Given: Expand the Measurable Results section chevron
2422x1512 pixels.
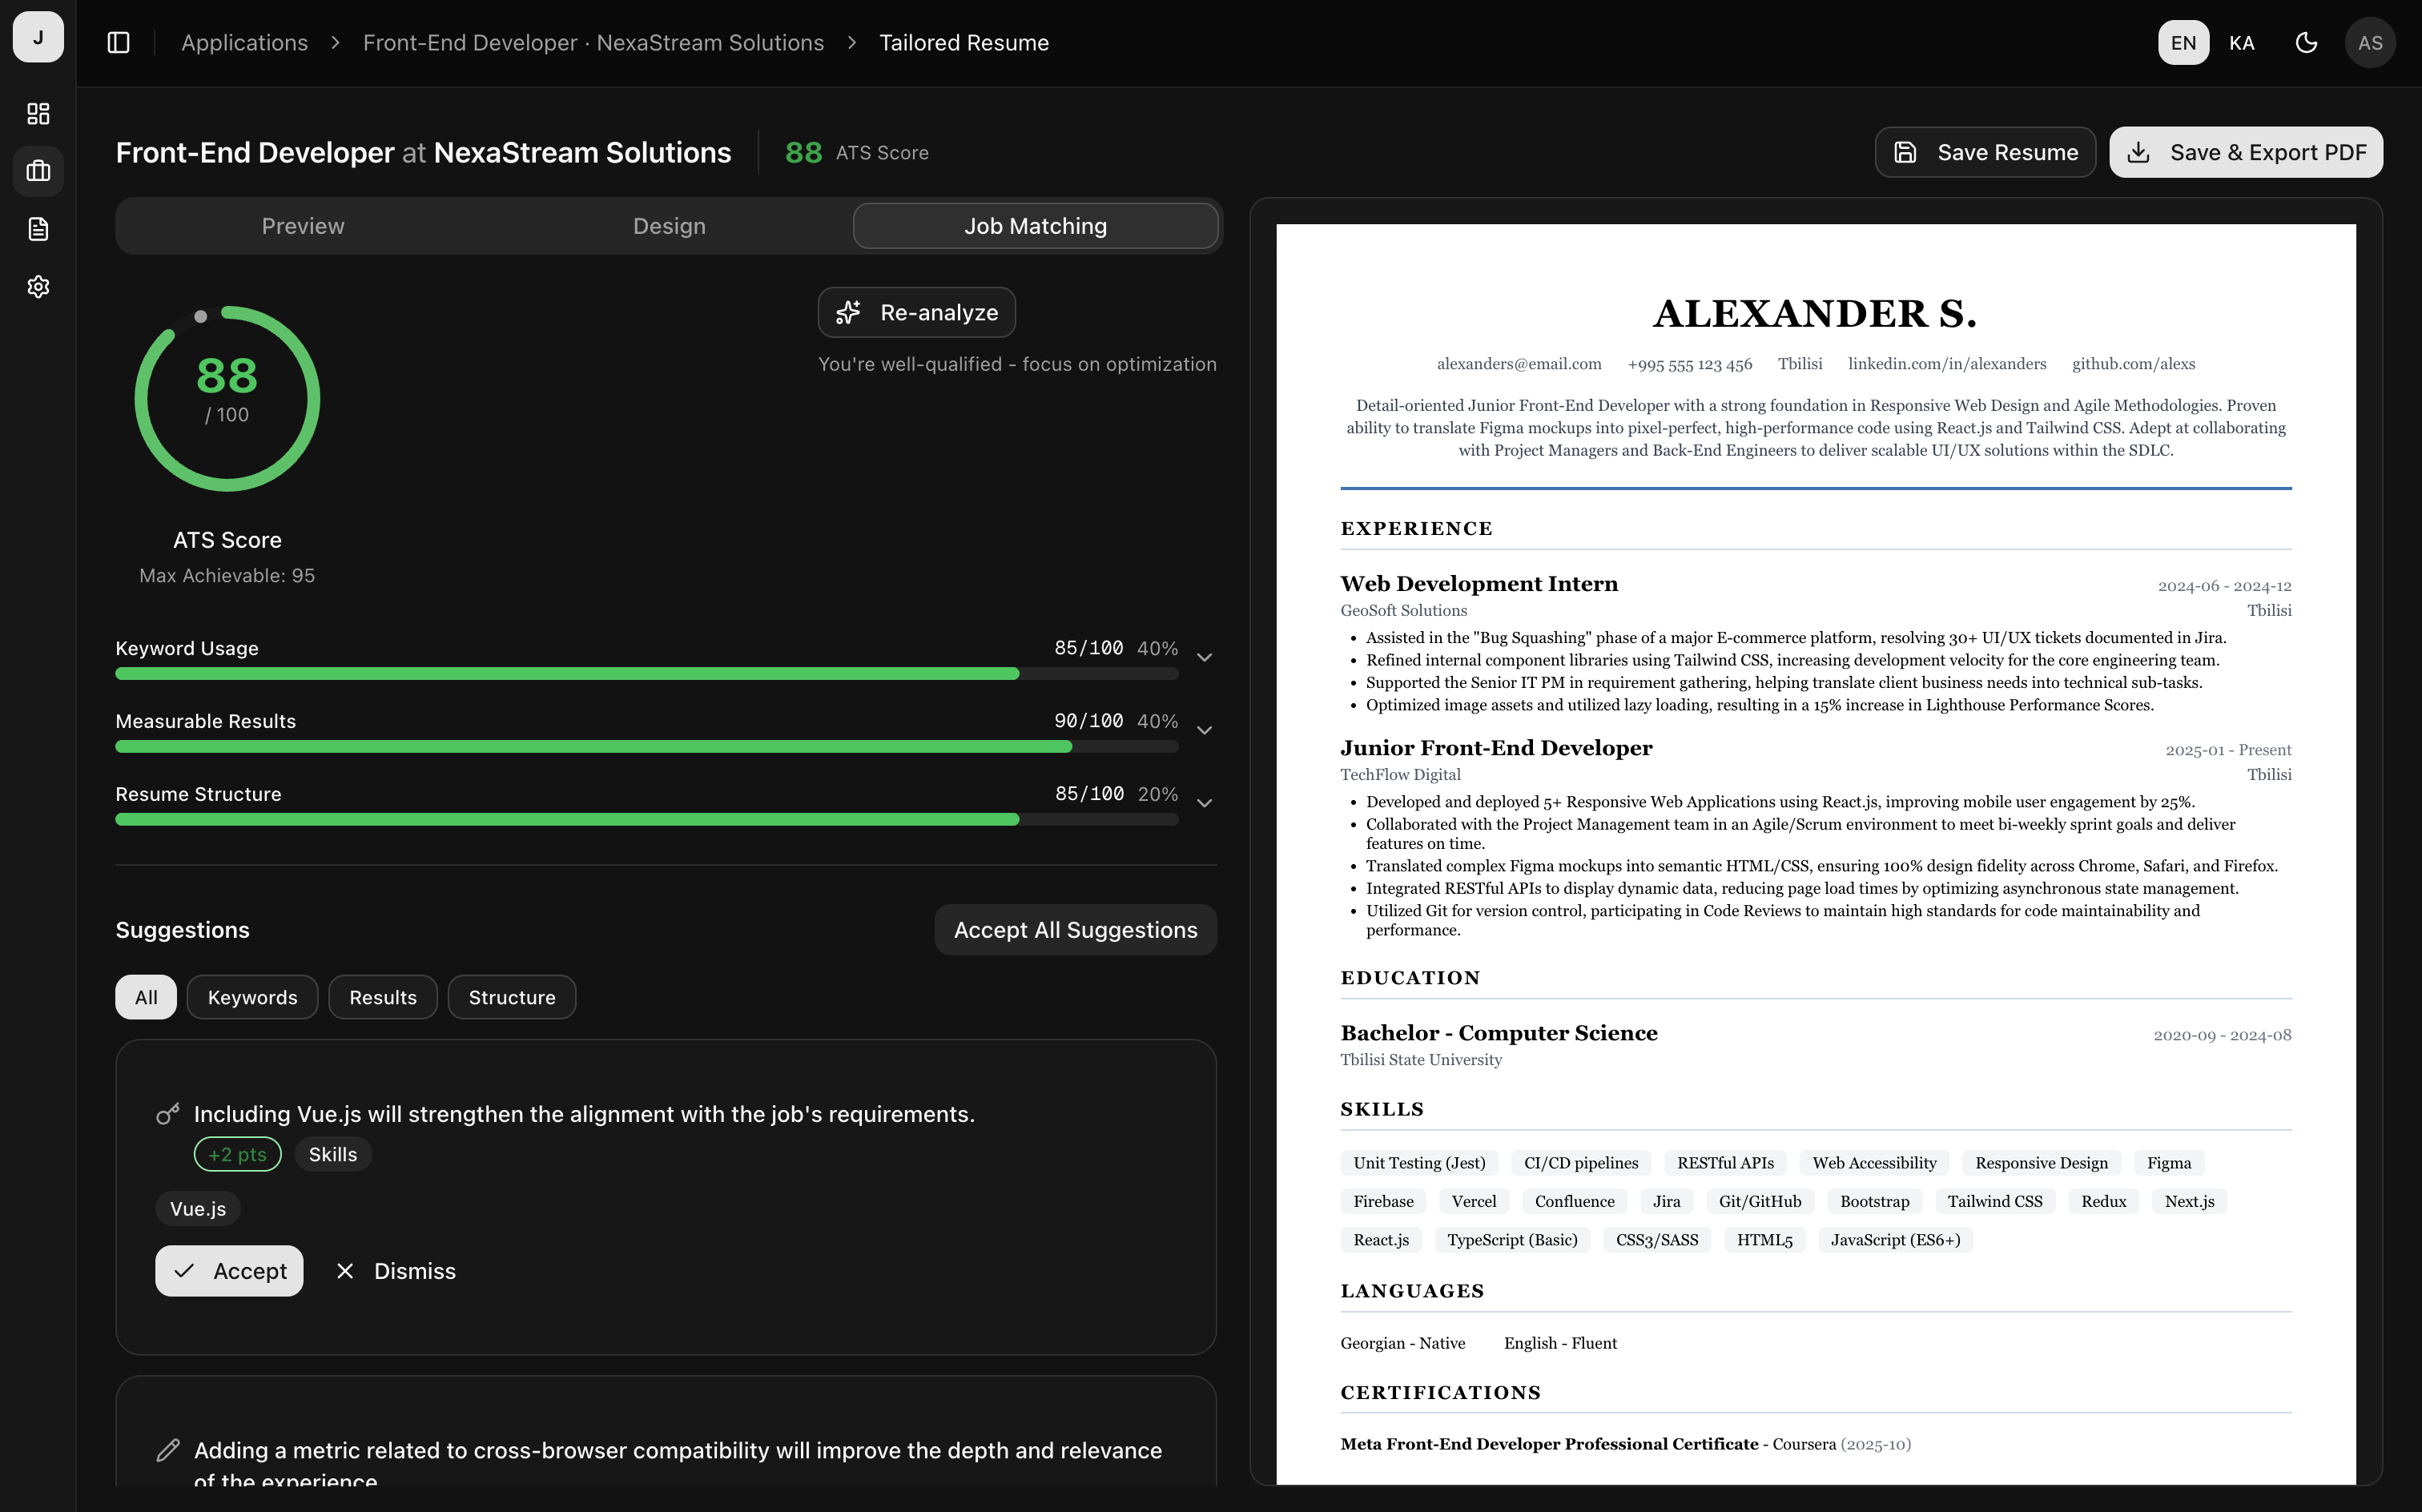Looking at the screenshot, I should pyautogui.click(x=1204, y=731).
